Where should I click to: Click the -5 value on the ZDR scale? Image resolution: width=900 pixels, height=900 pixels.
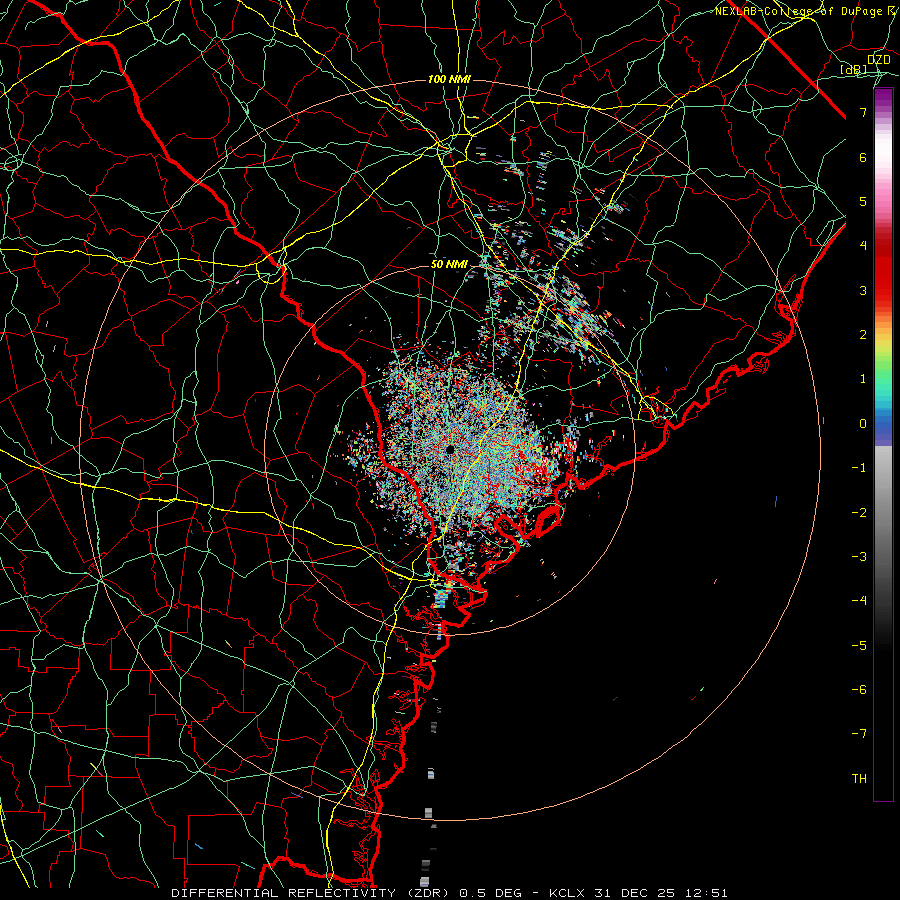[x=859, y=646]
